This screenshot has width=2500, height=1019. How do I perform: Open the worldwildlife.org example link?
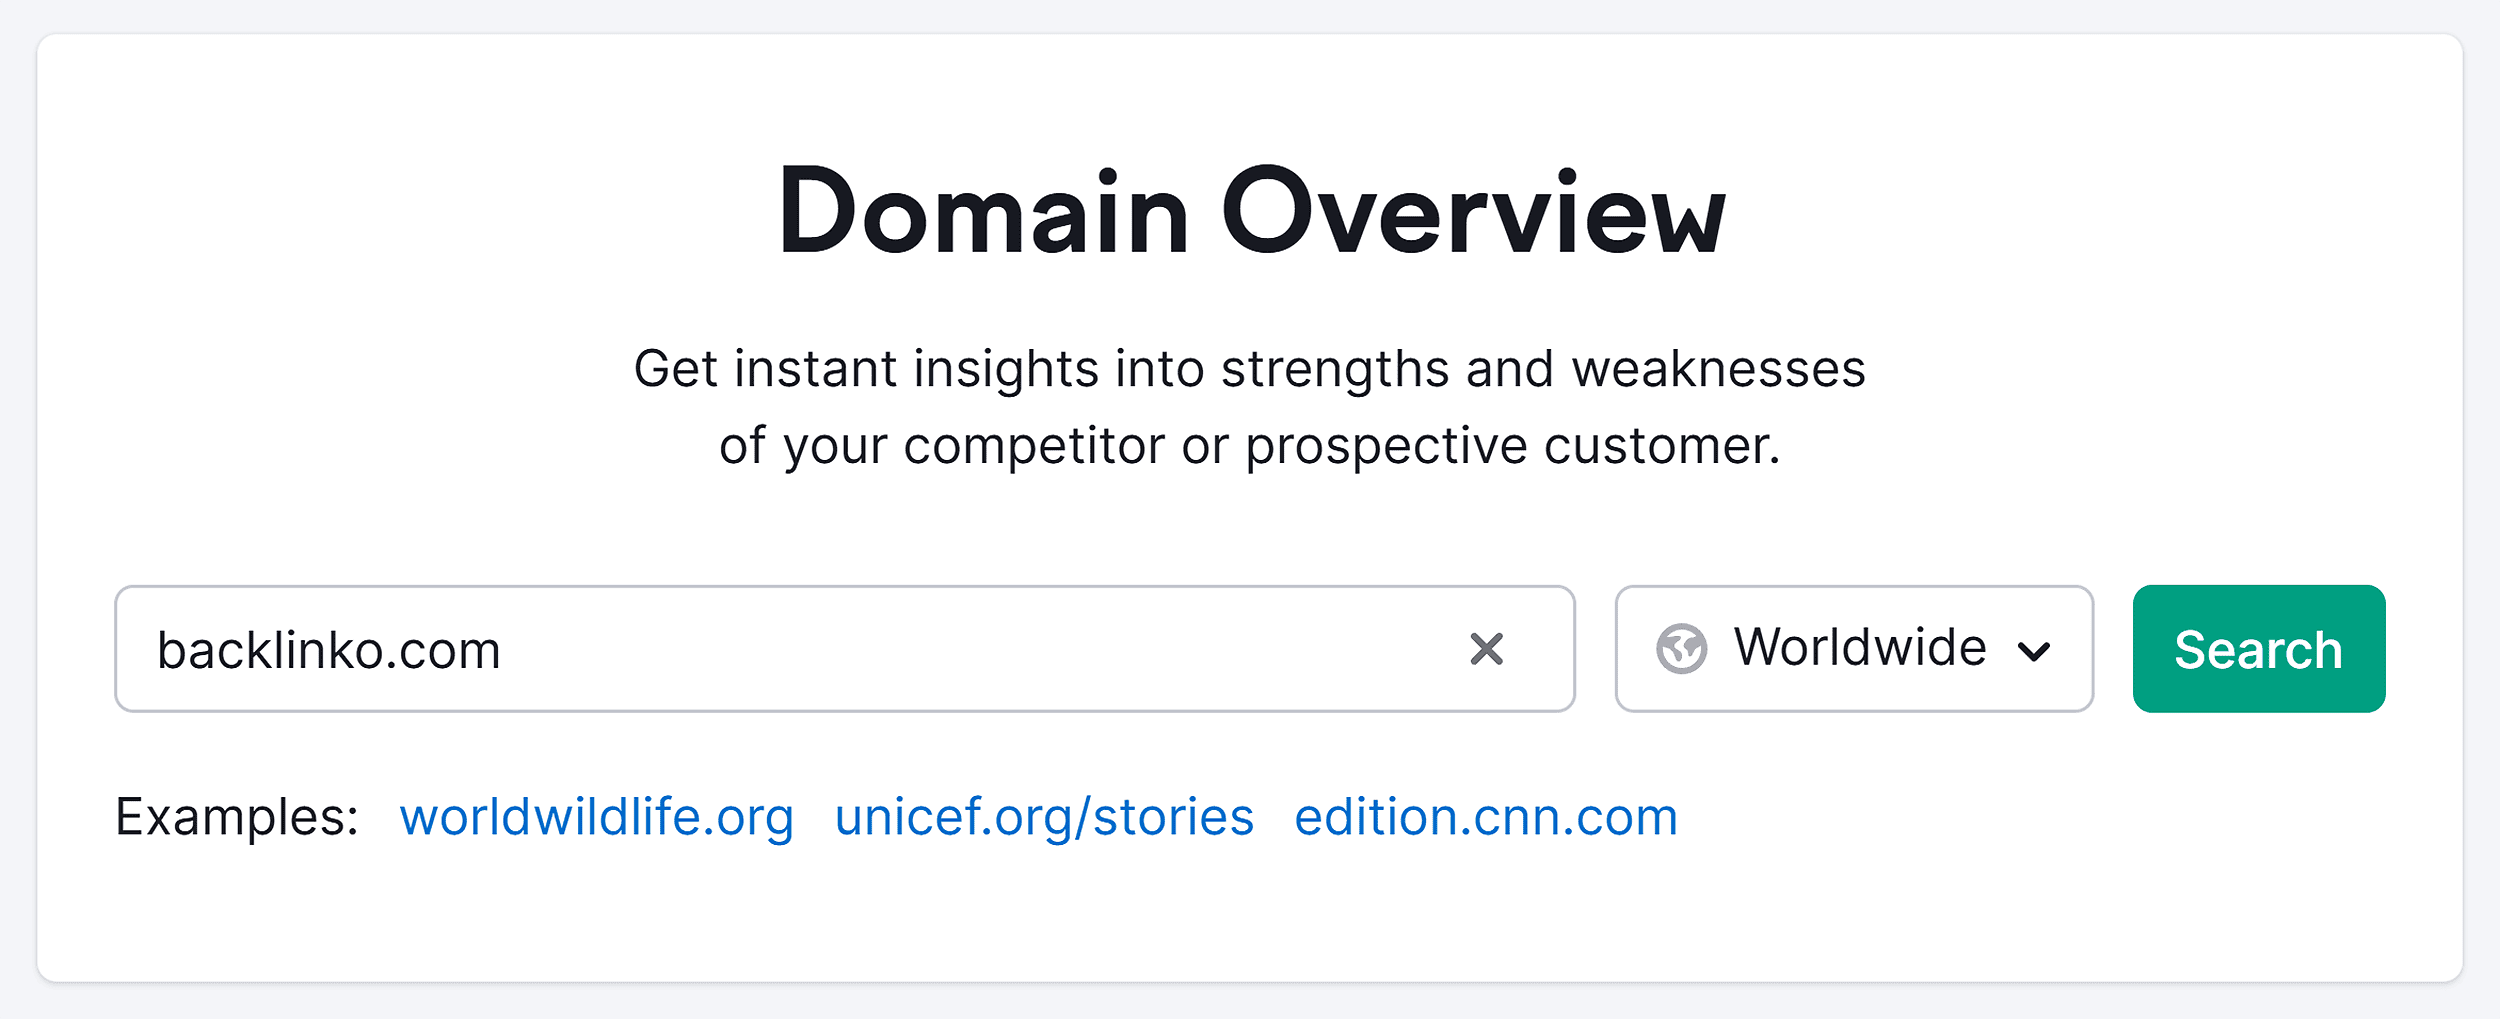pyautogui.click(x=596, y=817)
